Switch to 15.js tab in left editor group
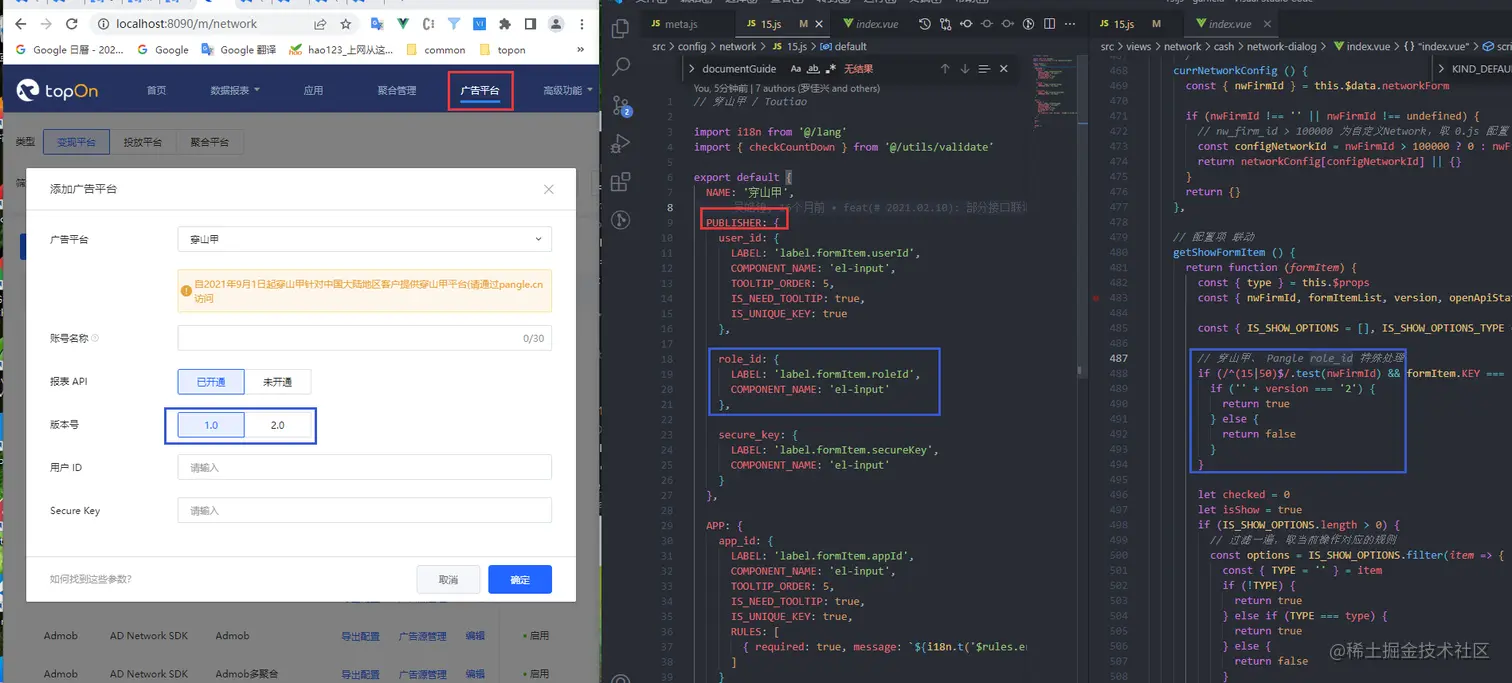 point(783,23)
